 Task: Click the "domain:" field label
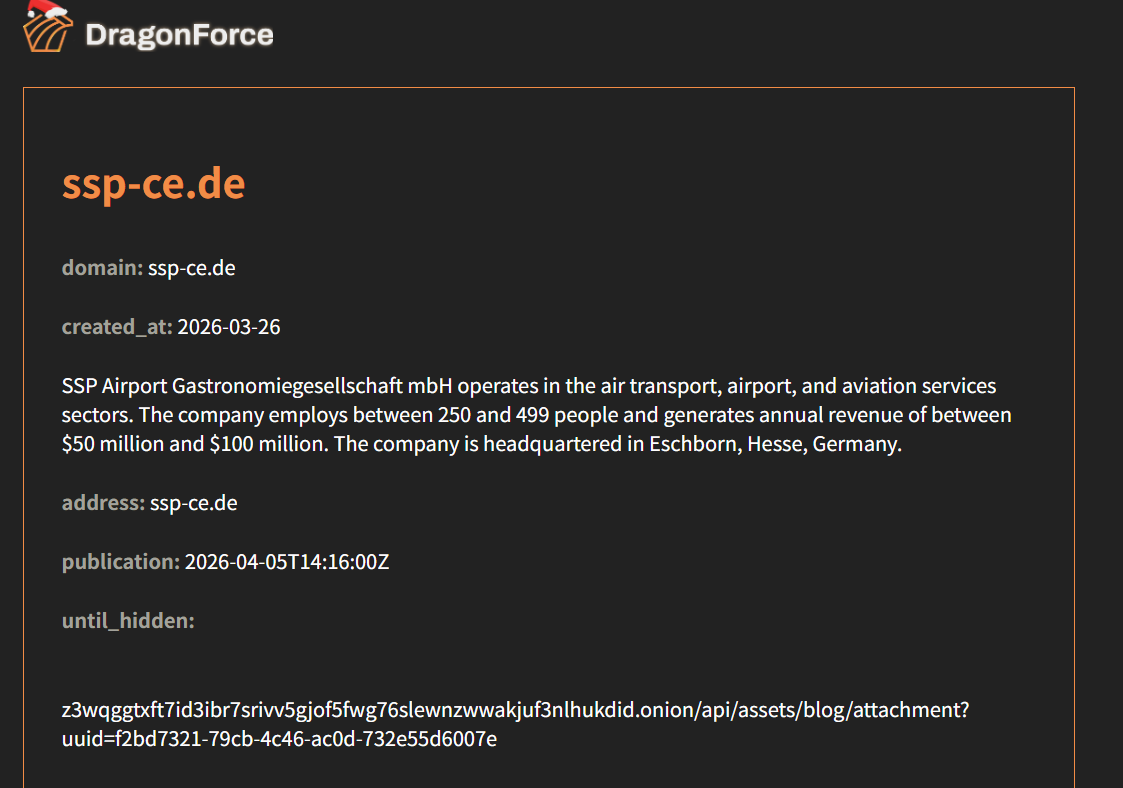pyautogui.click(x=102, y=268)
